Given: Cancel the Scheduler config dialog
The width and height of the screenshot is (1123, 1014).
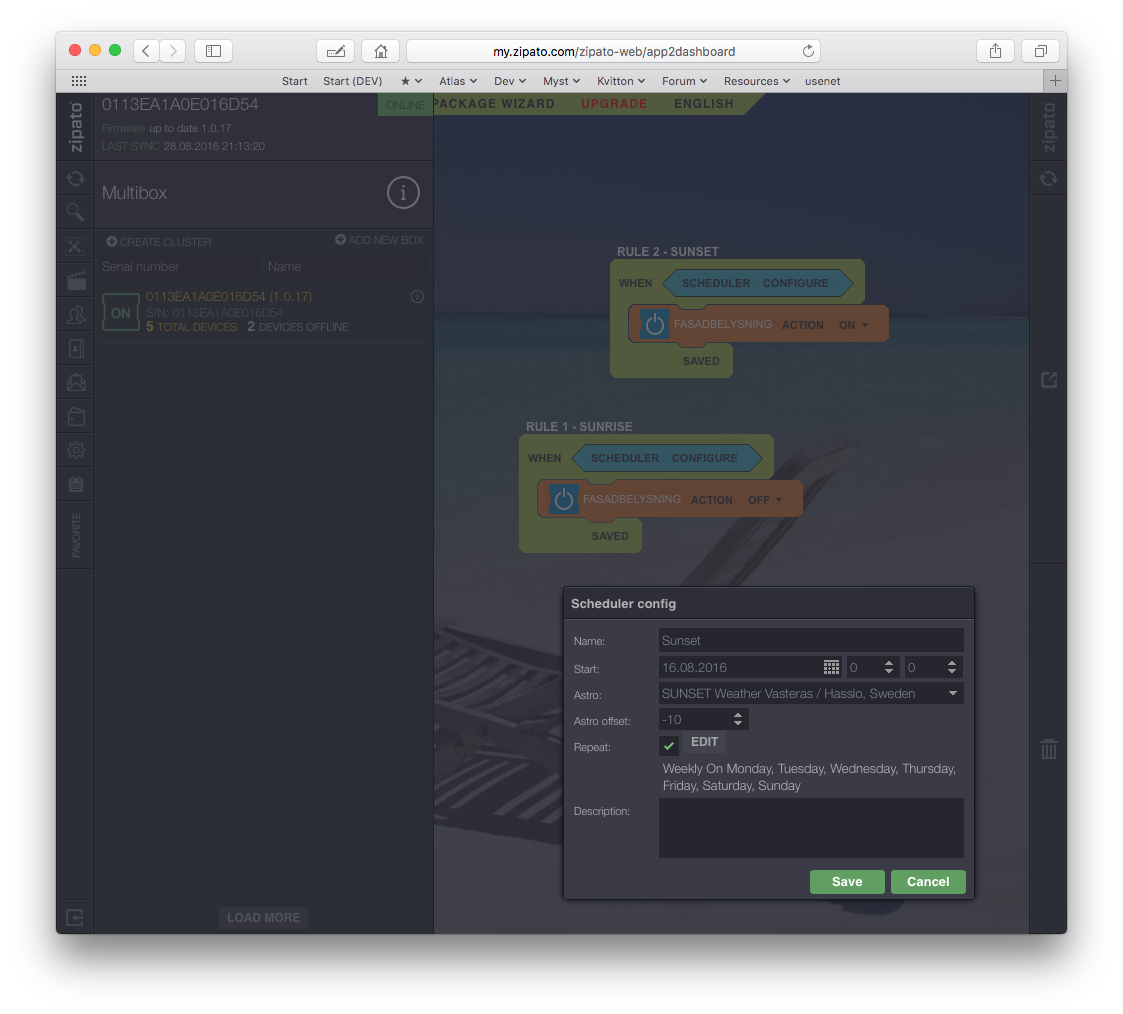Looking at the screenshot, I should tap(928, 881).
